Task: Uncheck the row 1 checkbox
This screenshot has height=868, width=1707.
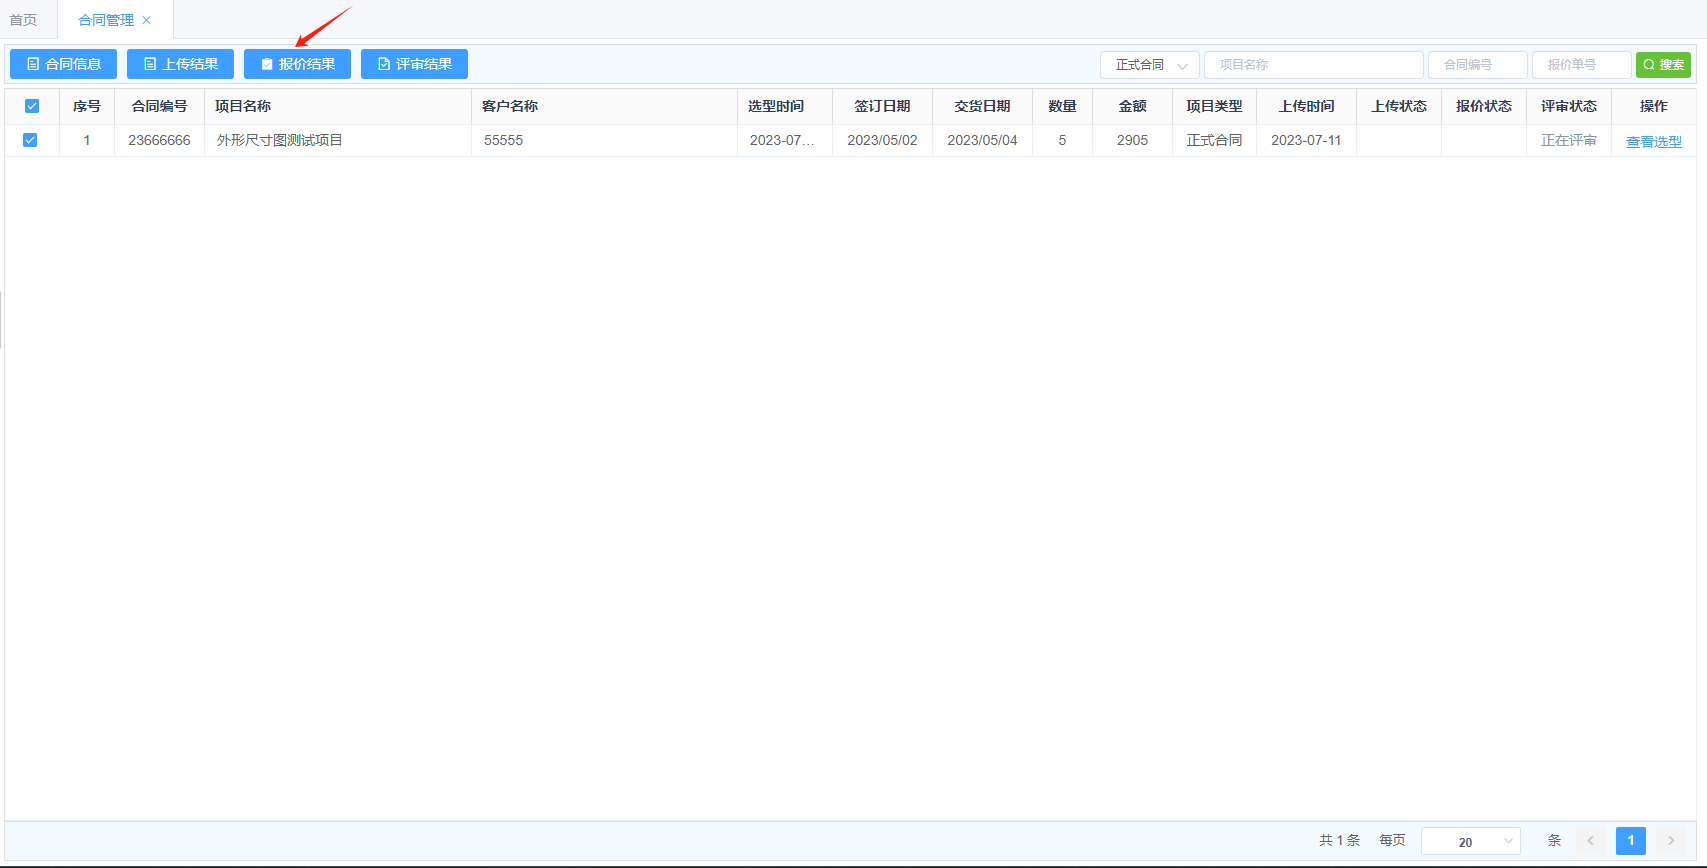Action: [30, 140]
